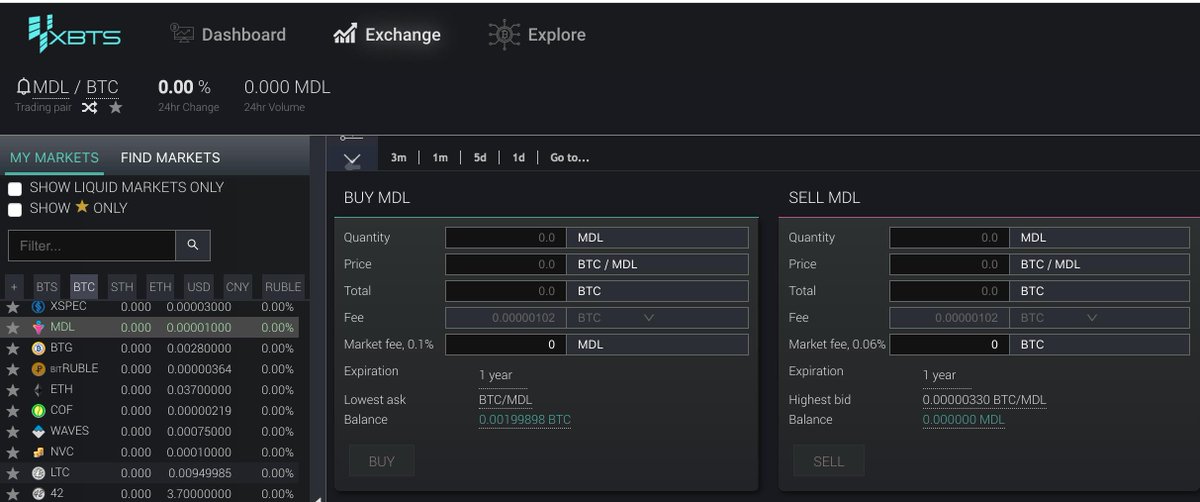1200x502 pixels.
Task: Star the BTG market row
Action: point(13,348)
